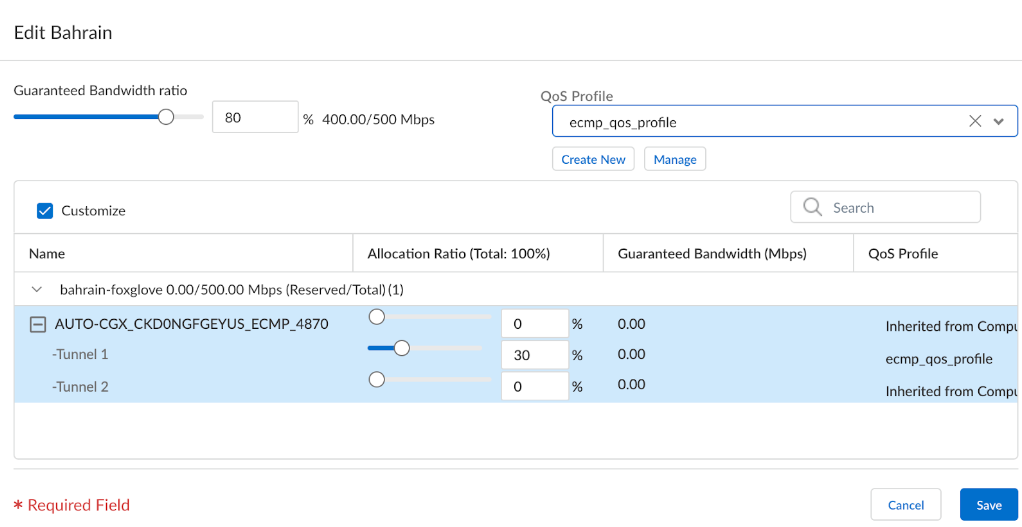Collapse AUTO-CGX_CKD0NGFGEYUS_ECMP_4870 with the minus icon
The height and width of the screenshot is (527, 1022).
37,324
